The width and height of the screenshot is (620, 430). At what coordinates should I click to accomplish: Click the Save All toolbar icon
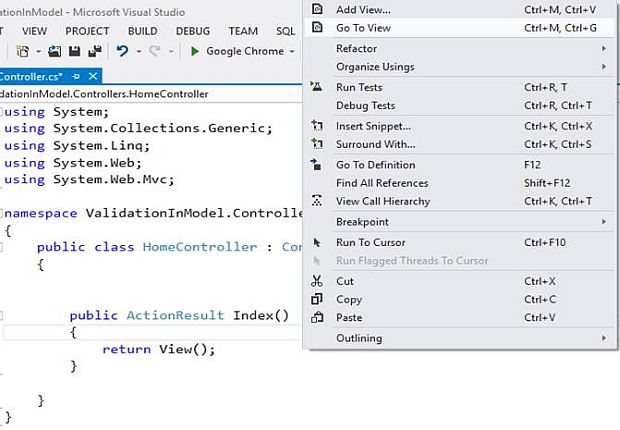(95, 51)
